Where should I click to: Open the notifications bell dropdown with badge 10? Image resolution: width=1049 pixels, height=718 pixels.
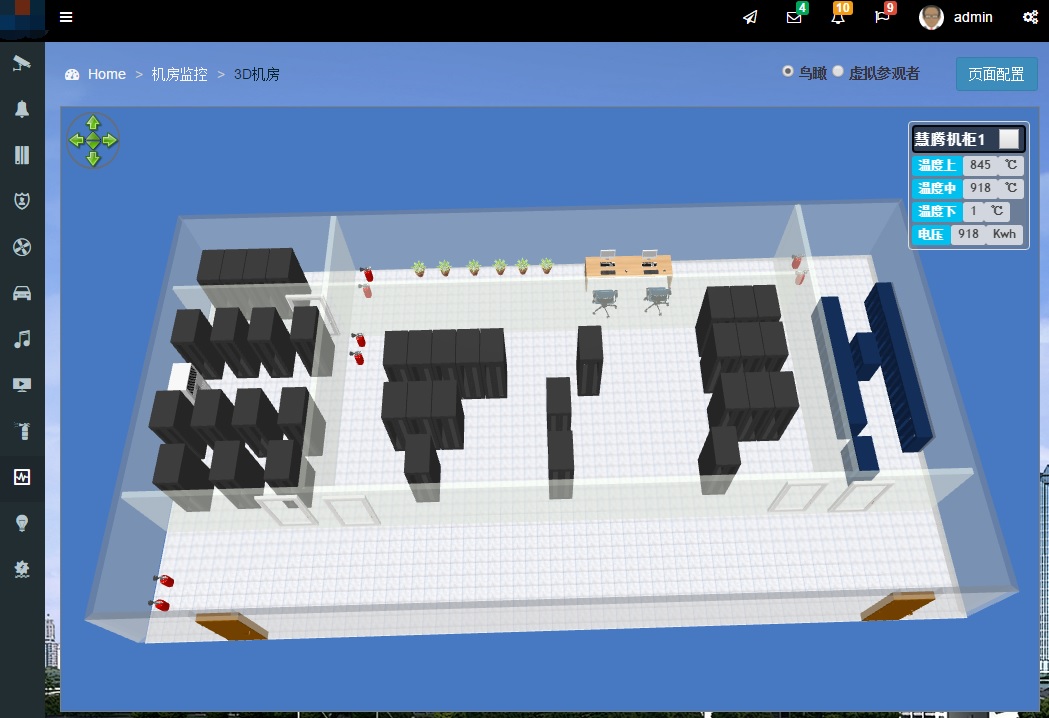pyautogui.click(x=838, y=17)
